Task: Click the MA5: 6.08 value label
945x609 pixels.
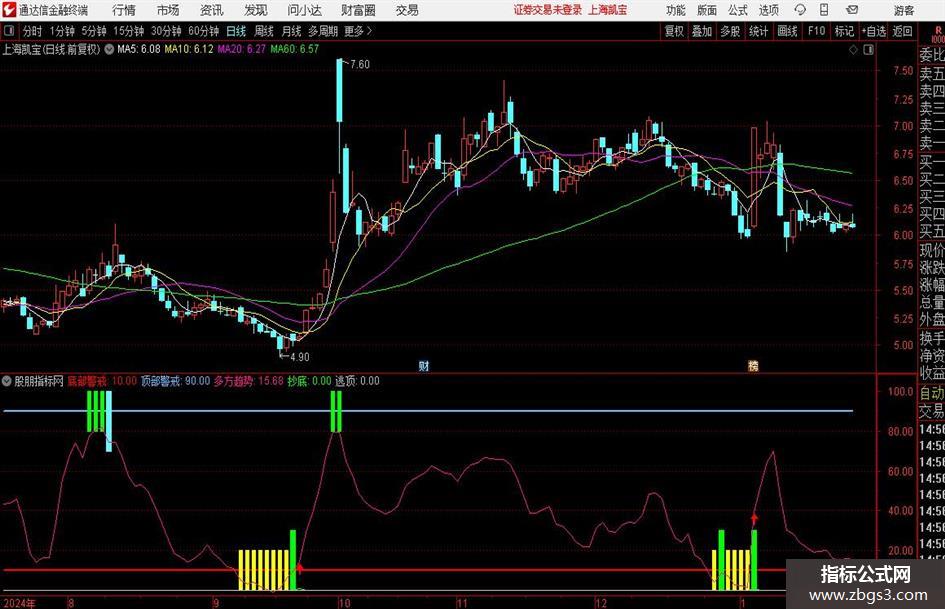Action: pyautogui.click(x=139, y=49)
